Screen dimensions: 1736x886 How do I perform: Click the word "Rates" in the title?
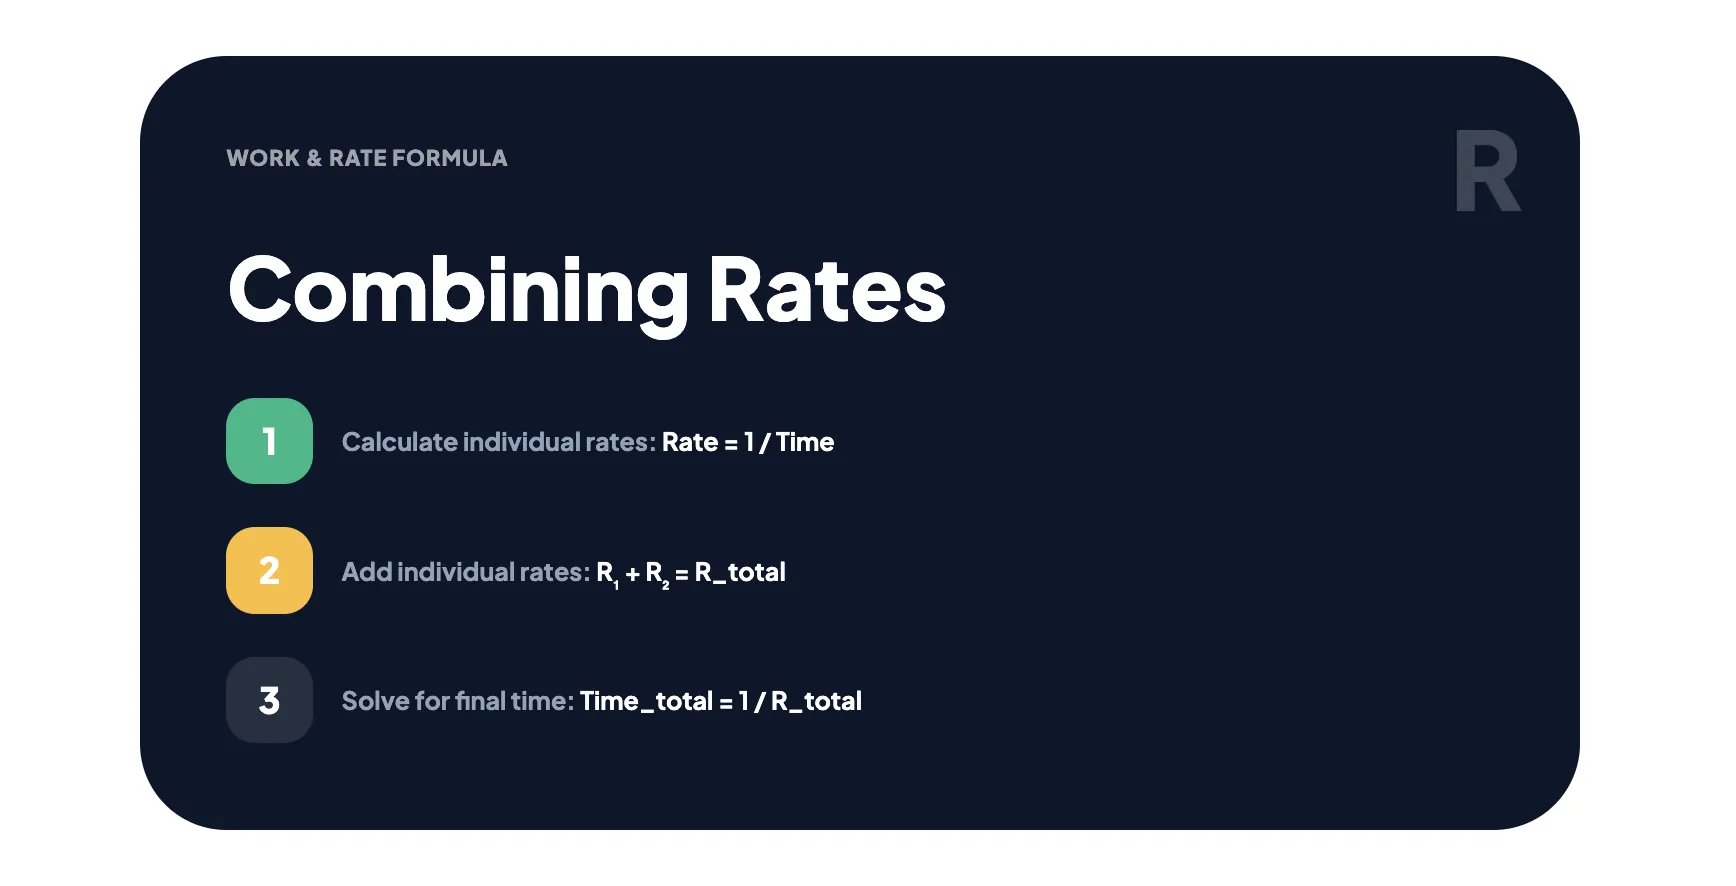(827, 290)
